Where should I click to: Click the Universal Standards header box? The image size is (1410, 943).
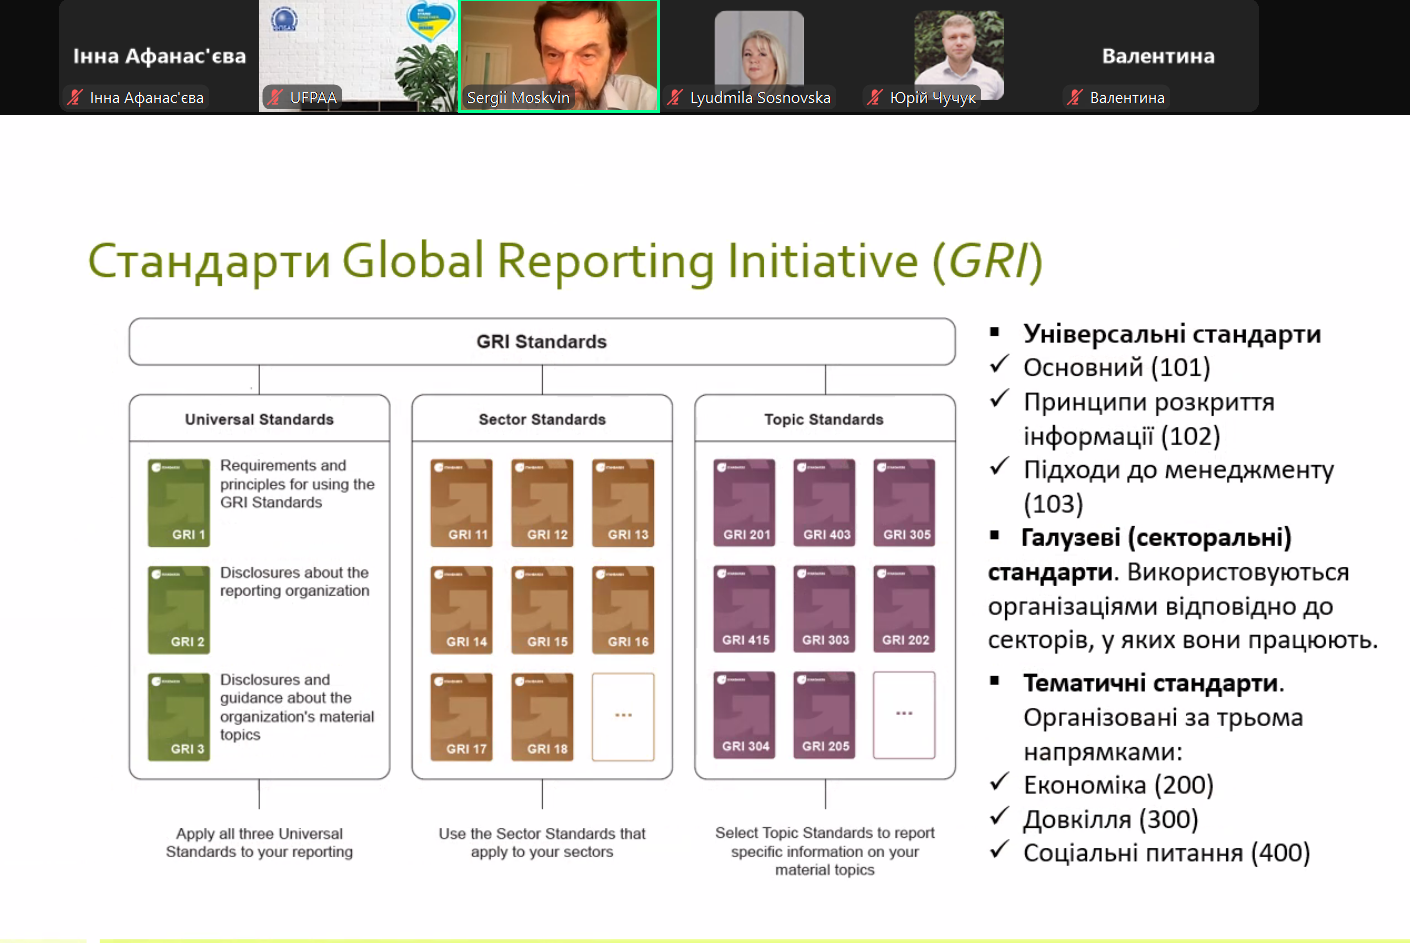click(x=259, y=419)
